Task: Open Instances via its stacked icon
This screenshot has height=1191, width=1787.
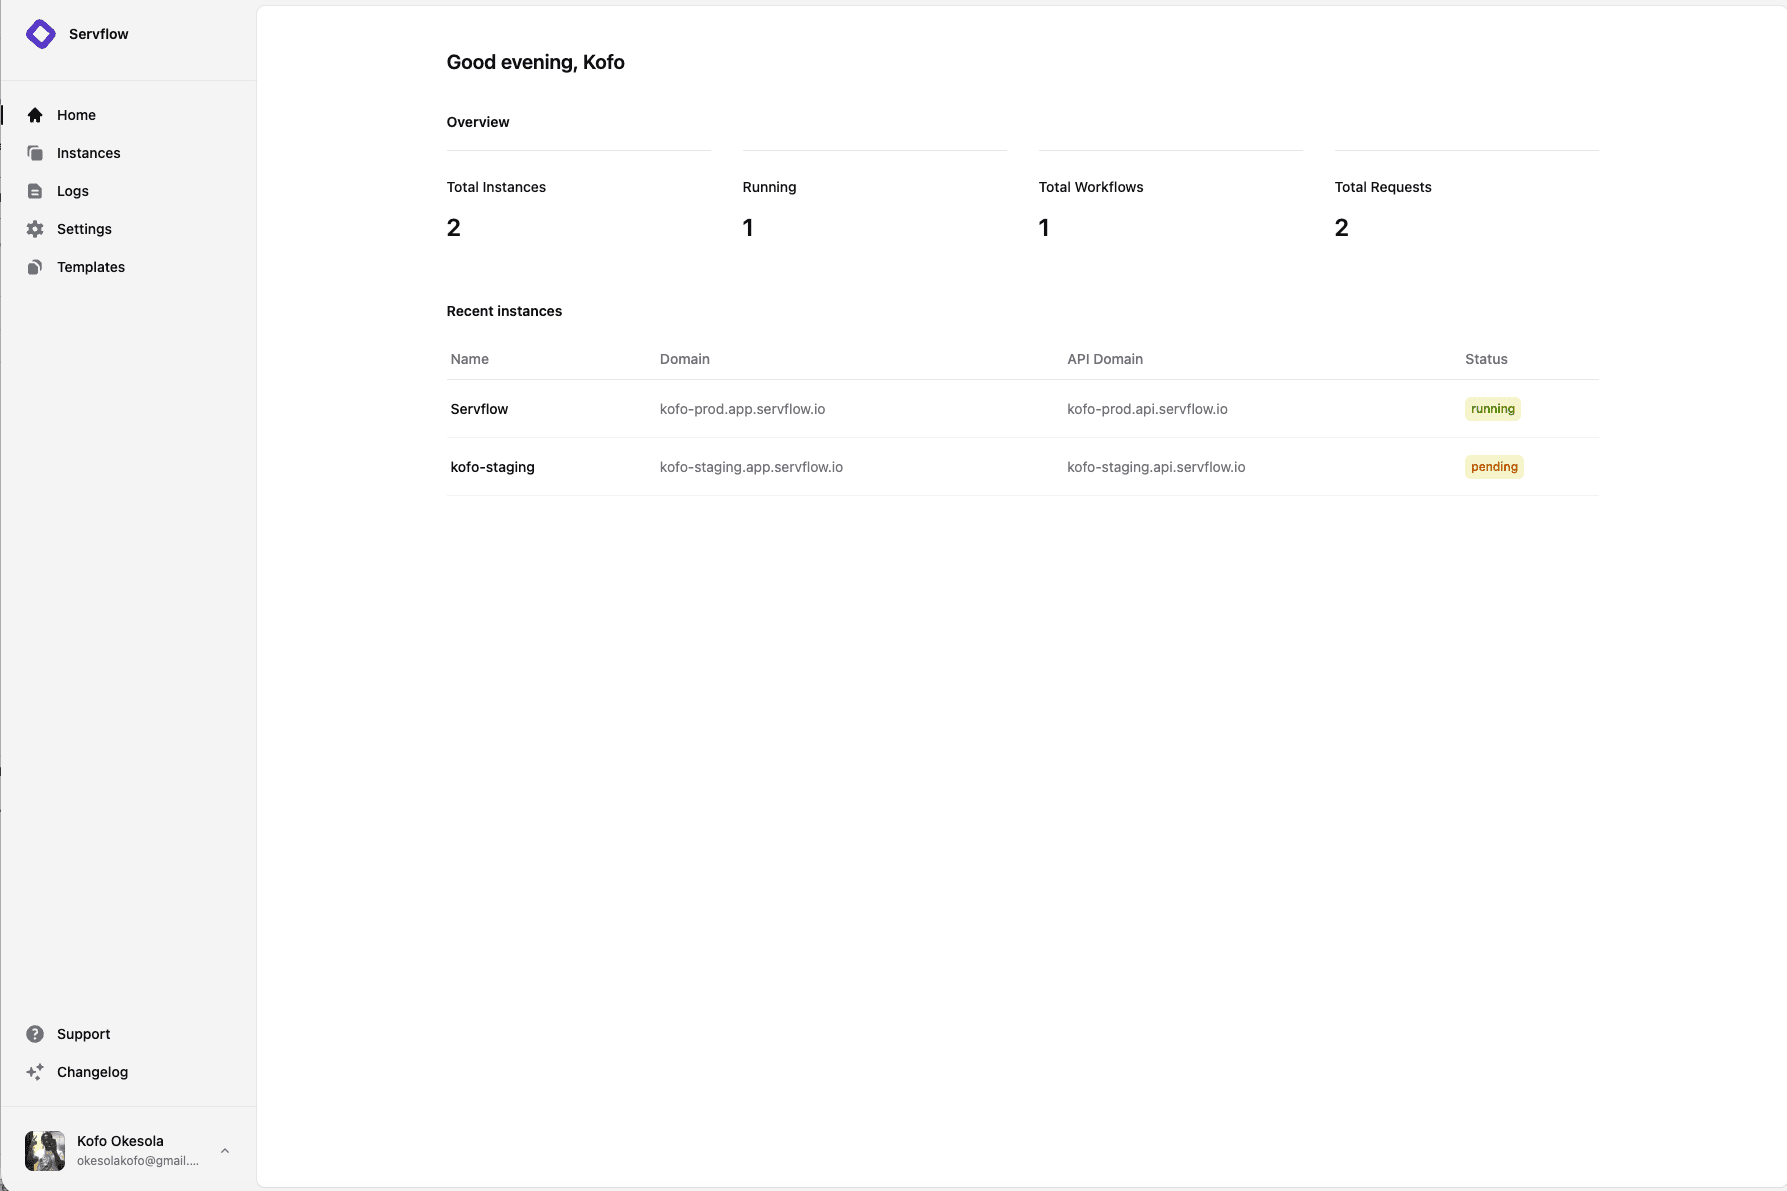Action: click(x=35, y=153)
